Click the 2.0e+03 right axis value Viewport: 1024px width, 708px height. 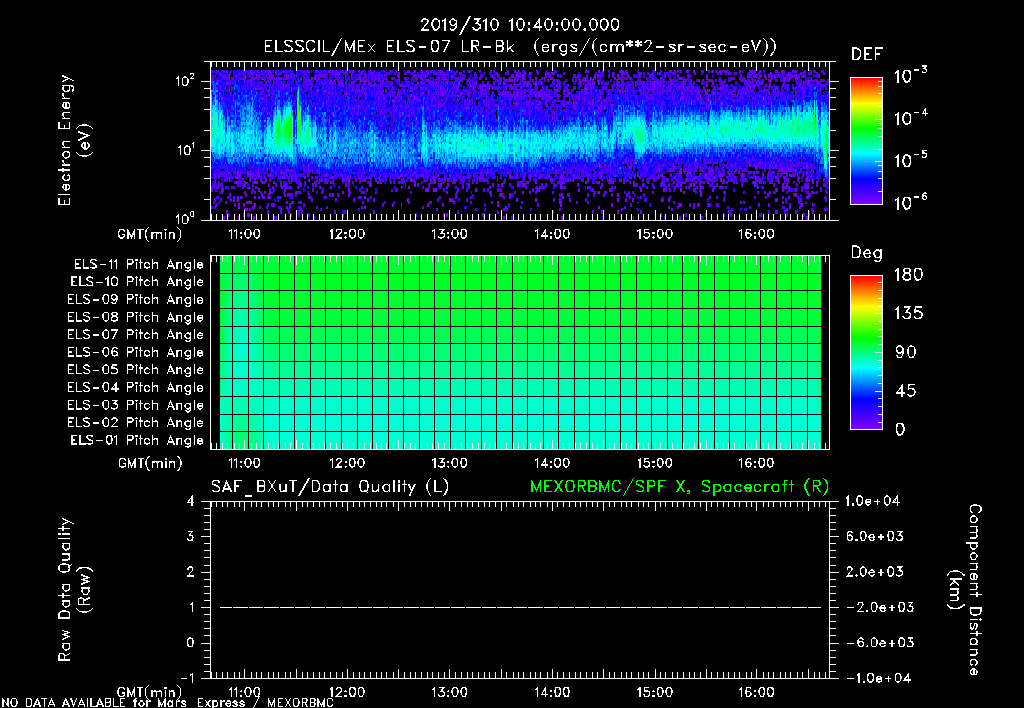click(x=875, y=572)
